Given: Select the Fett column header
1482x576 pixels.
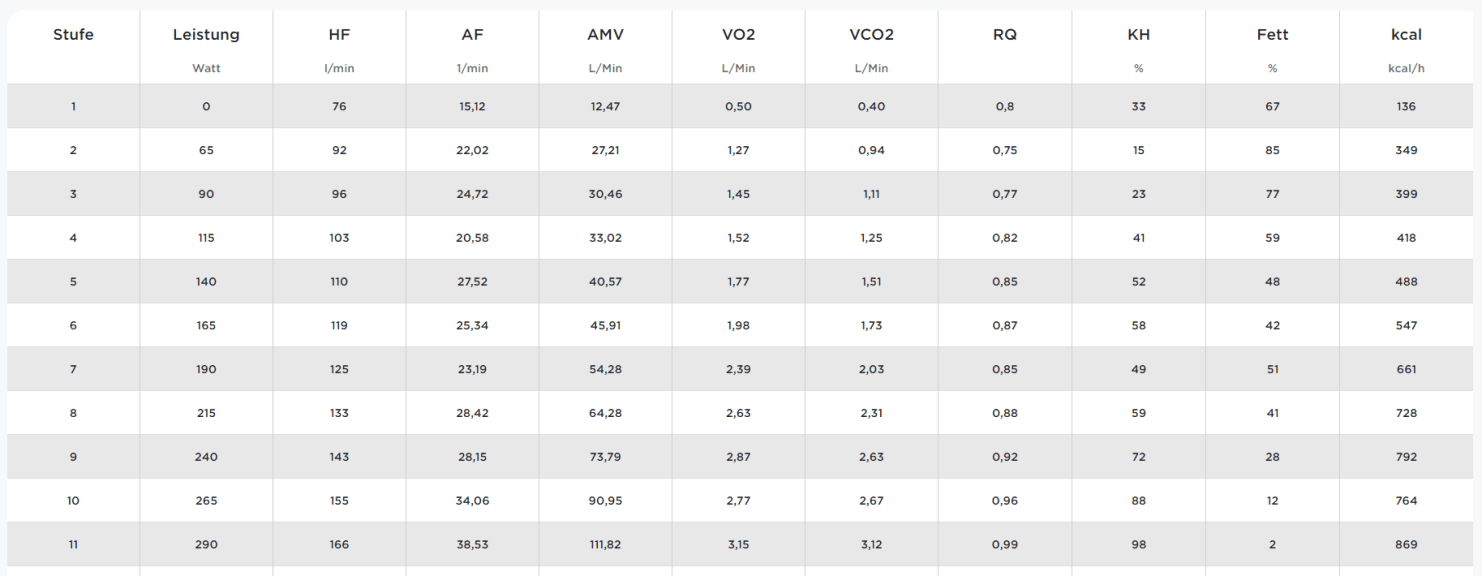Looking at the screenshot, I should pyautogui.click(x=1272, y=35).
